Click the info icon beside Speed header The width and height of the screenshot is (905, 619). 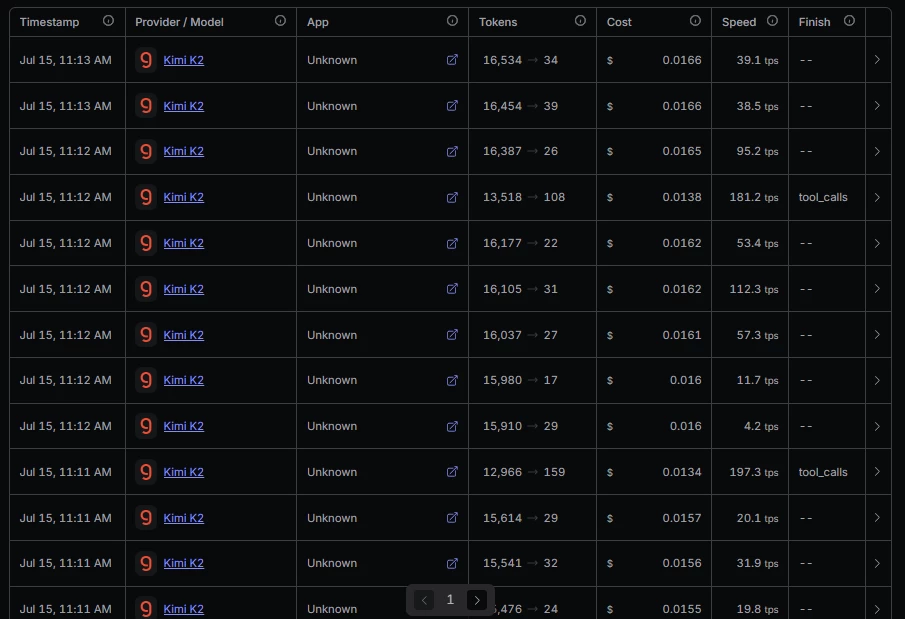(x=772, y=21)
